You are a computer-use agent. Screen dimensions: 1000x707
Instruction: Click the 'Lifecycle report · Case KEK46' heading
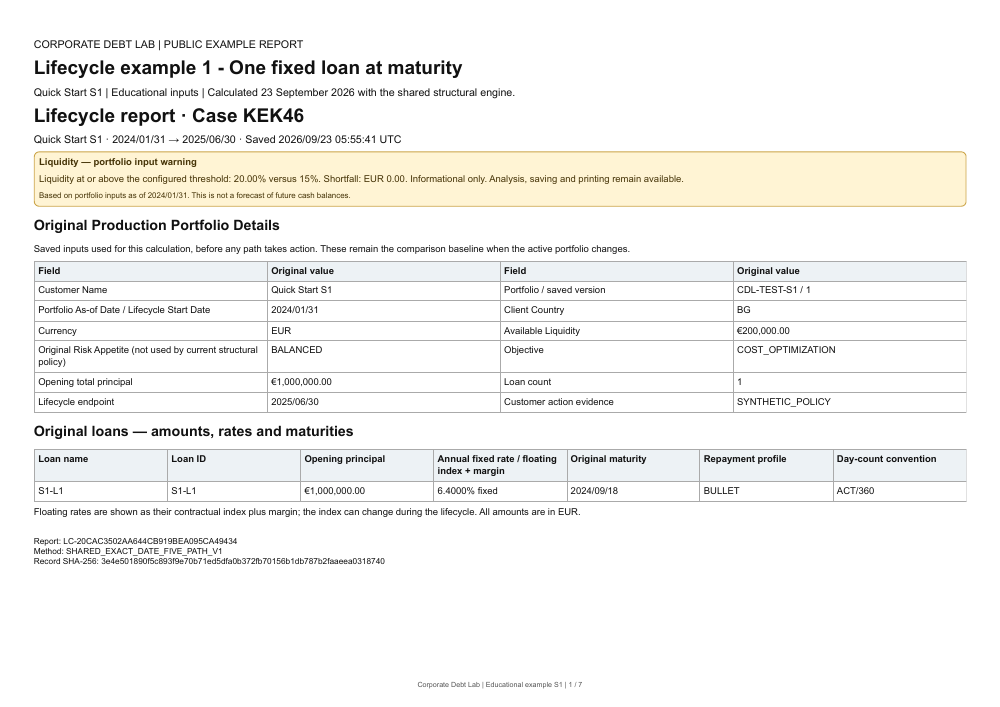[168, 115]
